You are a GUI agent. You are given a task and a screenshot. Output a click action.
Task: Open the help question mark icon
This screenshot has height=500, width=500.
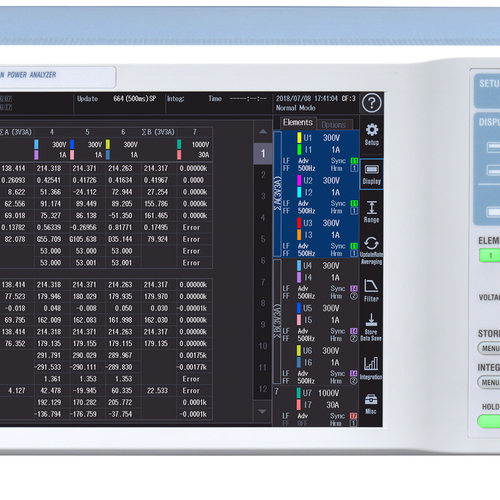coord(371,103)
